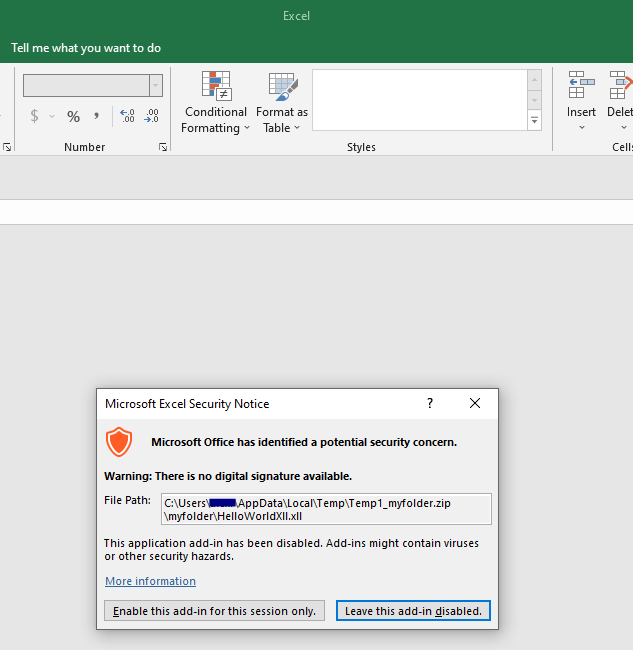633x650 pixels.
Task: Click 'Microsoft Excel Security Notice' title text
Action: coord(187,404)
